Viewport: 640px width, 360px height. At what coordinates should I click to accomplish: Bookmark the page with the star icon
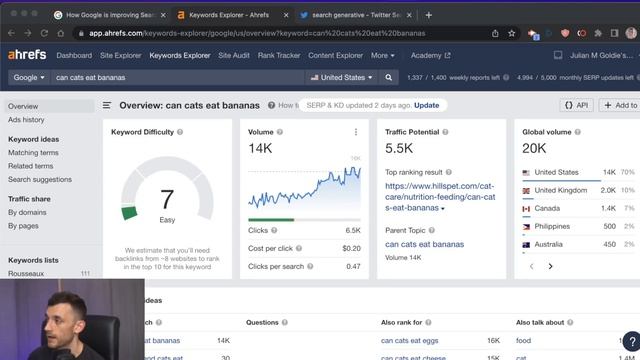pyautogui.click(x=511, y=33)
